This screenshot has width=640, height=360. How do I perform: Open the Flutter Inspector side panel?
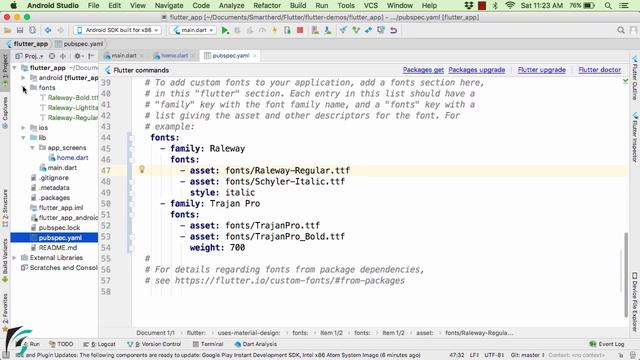point(635,137)
